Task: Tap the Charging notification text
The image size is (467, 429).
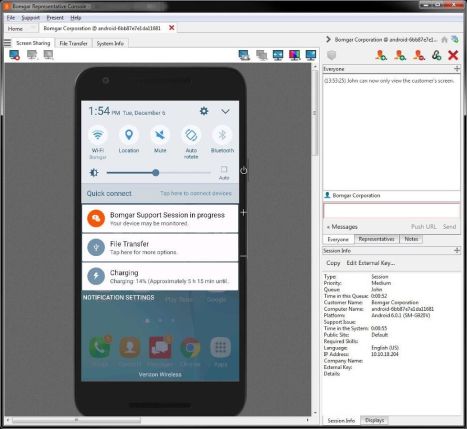Action: [169, 281]
